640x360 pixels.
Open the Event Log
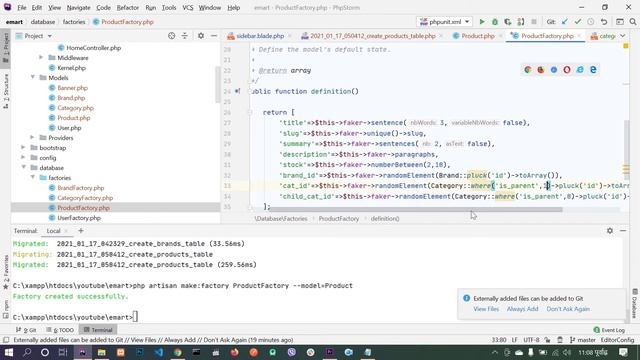[609, 330]
